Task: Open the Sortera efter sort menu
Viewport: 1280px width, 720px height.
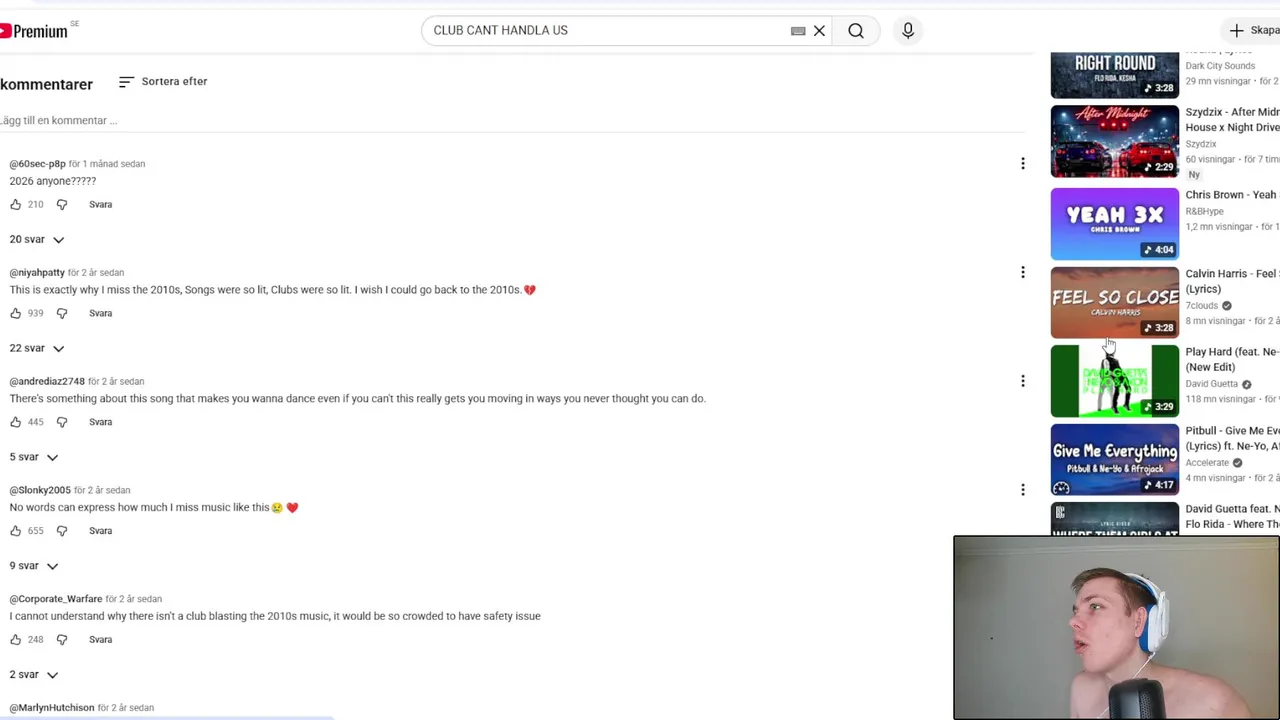Action: coord(163,82)
